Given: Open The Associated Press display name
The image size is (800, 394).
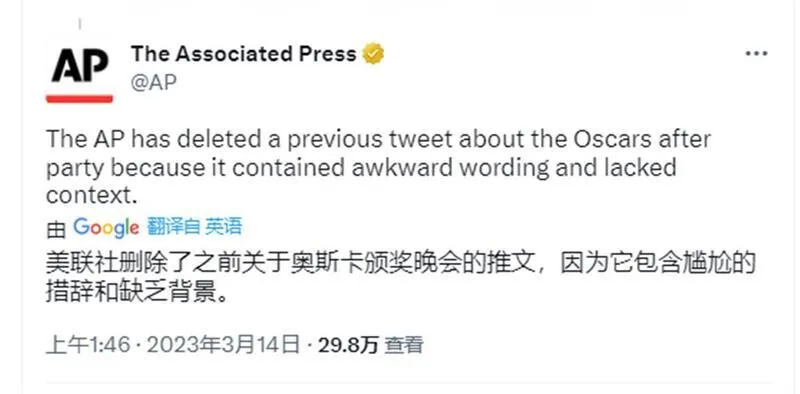Looking at the screenshot, I should pyautogui.click(x=244, y=54).
